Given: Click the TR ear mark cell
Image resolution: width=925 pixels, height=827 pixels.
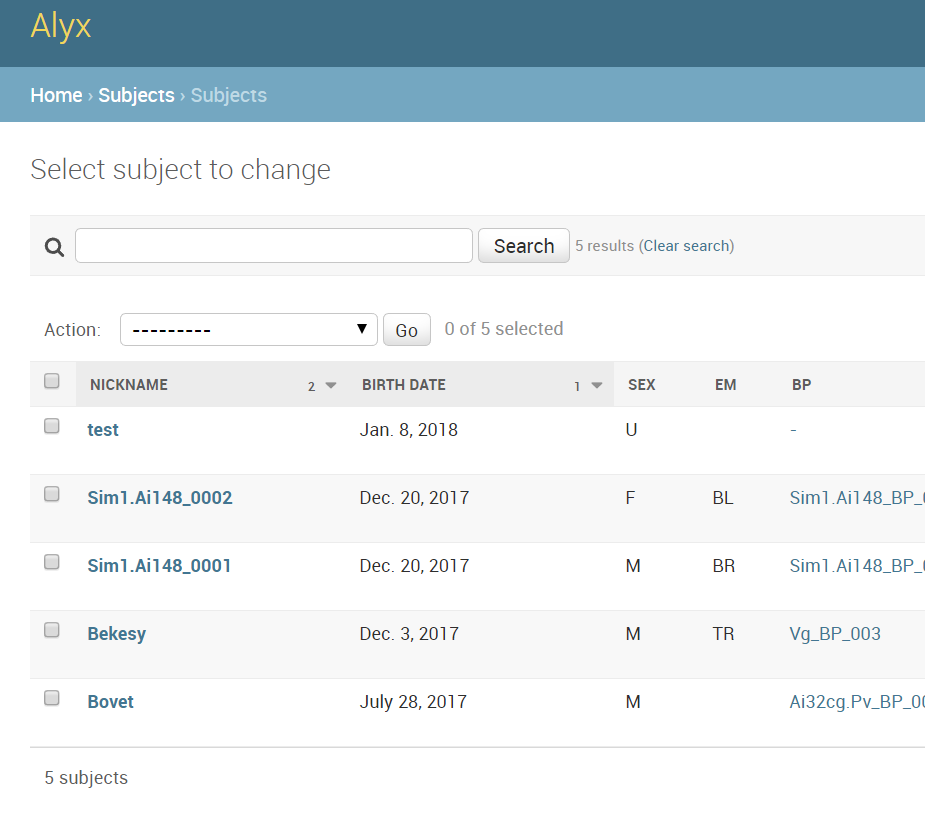Looking at the screenshot, I should 723,634.
